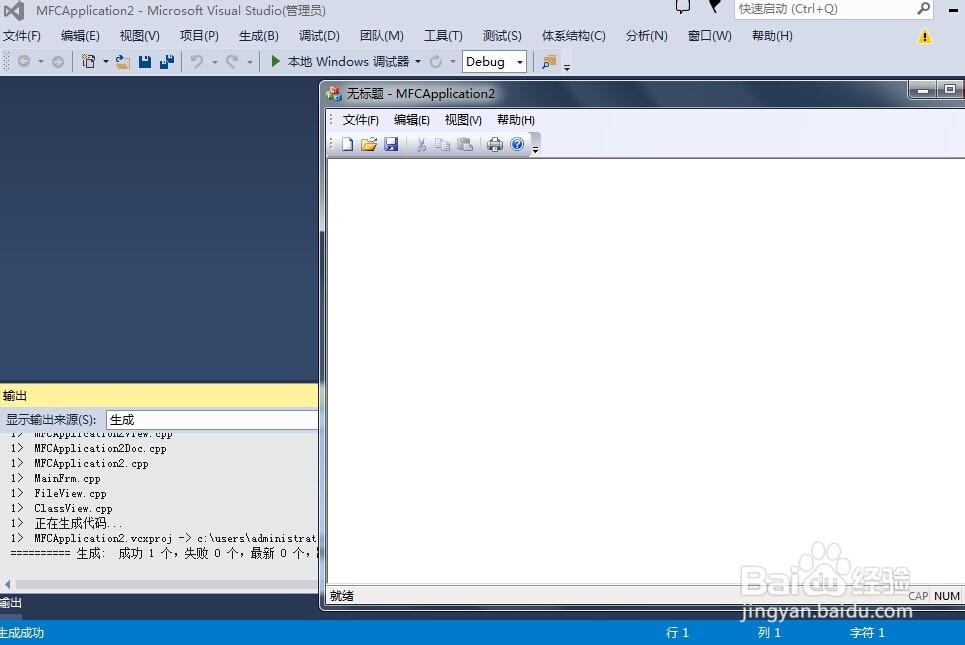Open 视图(V) menu in MFCApplication2 window
965x645 pixels.
463,120
